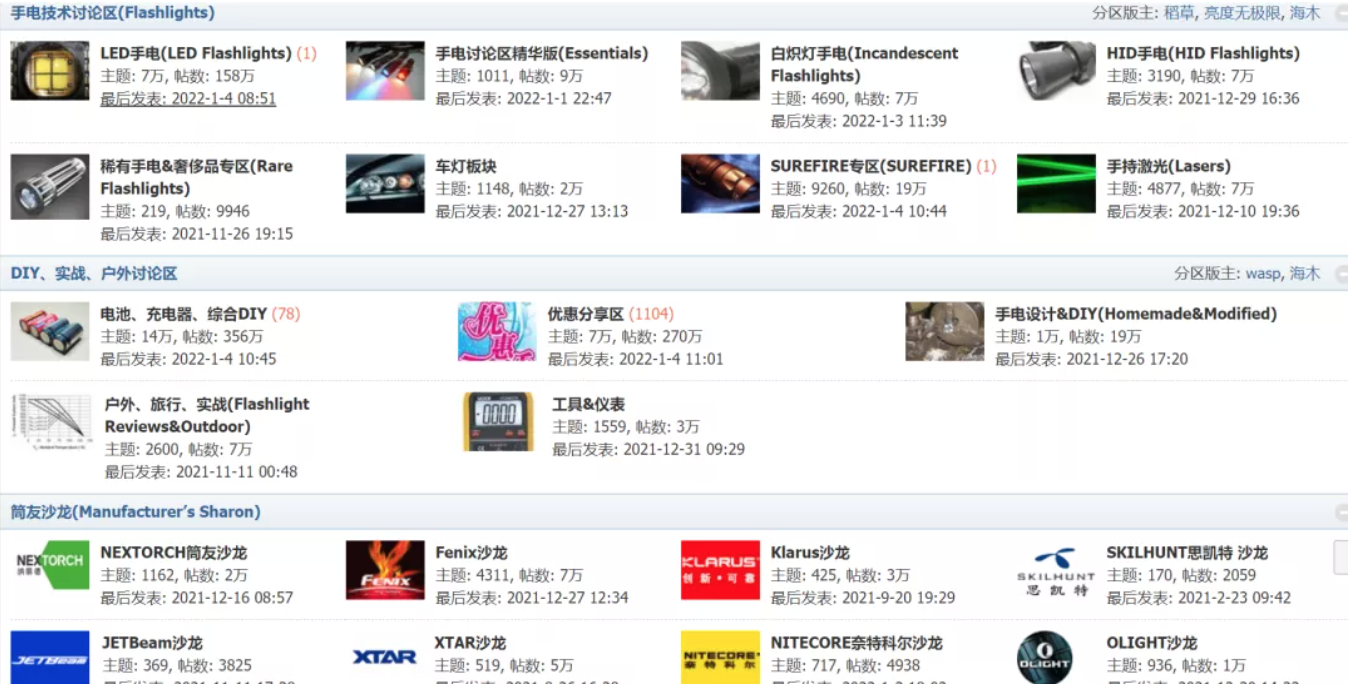Visit the HID手电(HID Flashlights) title link
The height and width of the screenshot is (688, 1356).
pos(1203,53)
